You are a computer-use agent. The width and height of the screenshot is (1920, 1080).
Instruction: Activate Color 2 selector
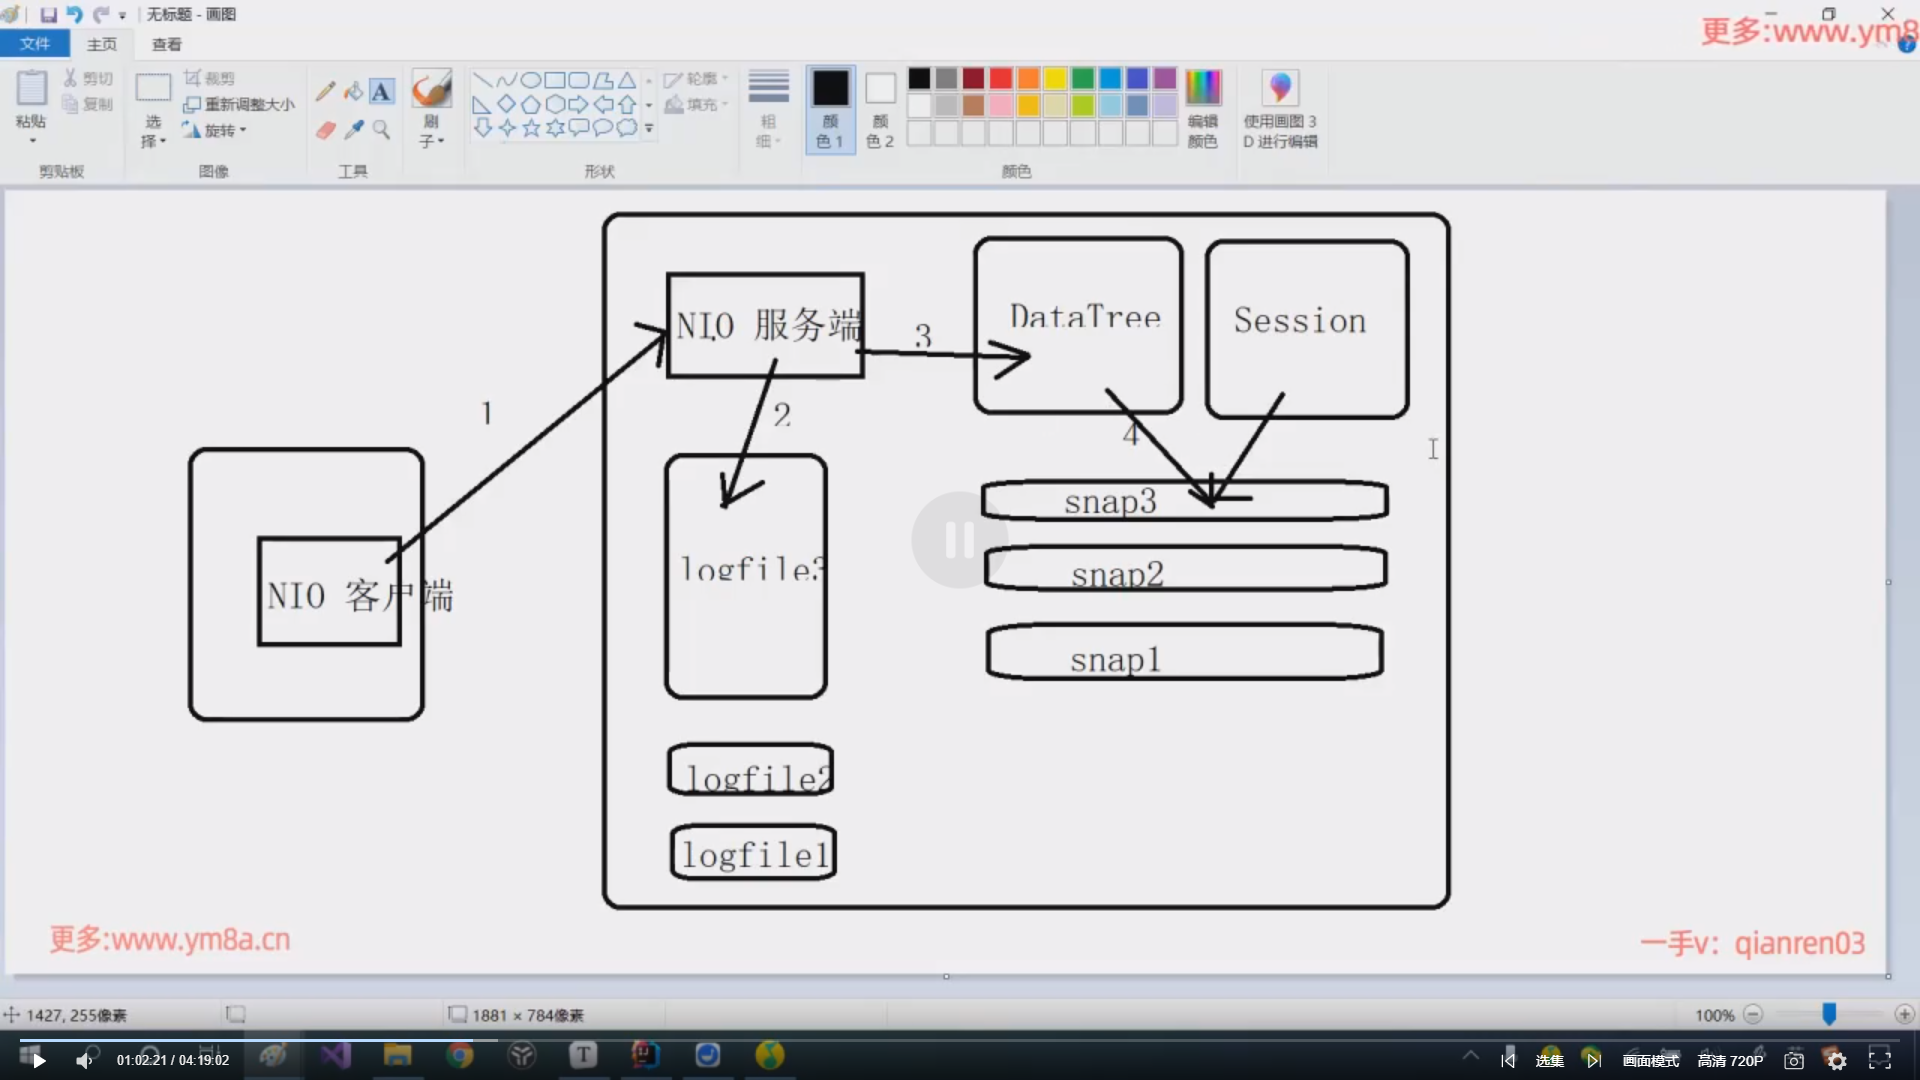tap(880, 108)
